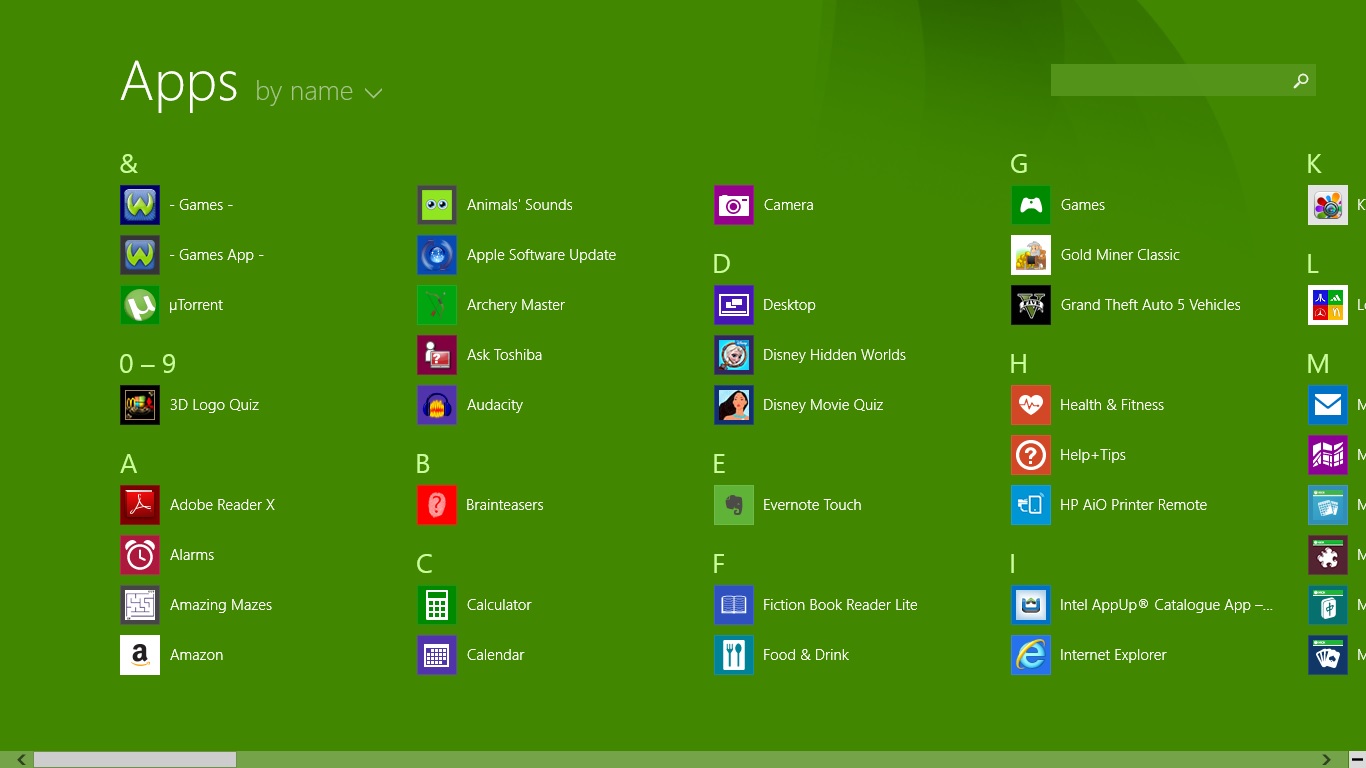Expand the 'by name' sort dropdown
The image size is (1366, 768).
click(x=319, y=91)
